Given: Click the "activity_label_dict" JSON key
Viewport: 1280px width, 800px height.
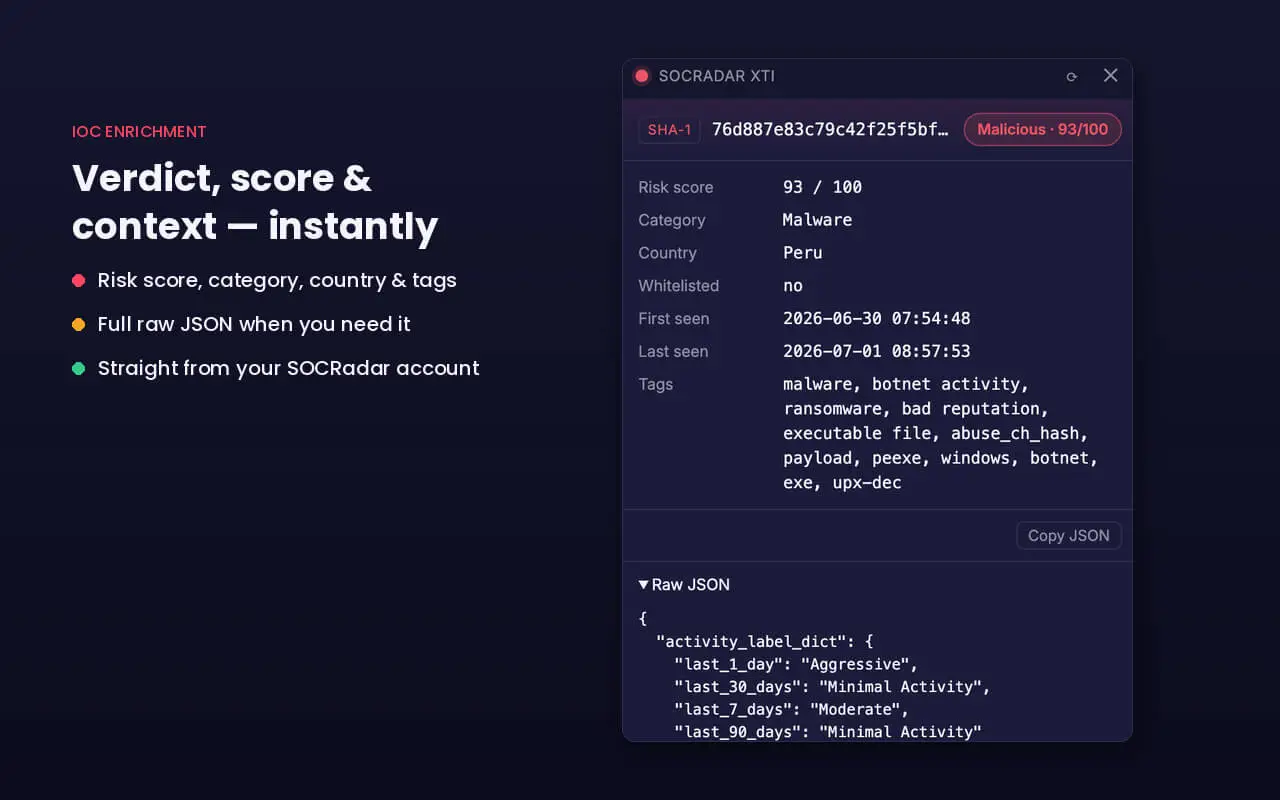Looking at the screenshot, I should [755, 641].
